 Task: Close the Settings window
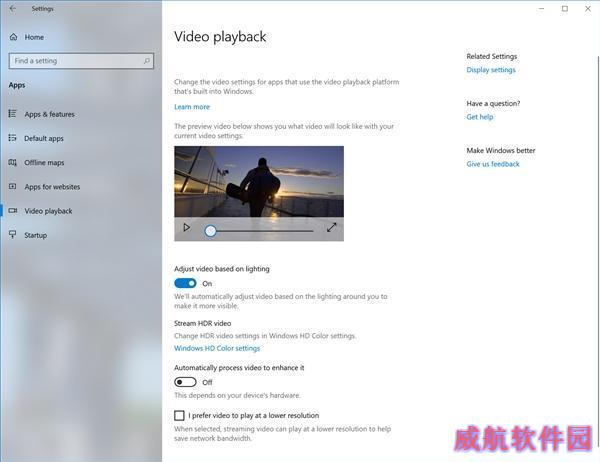pyautogui.click(x=588, y=8)
